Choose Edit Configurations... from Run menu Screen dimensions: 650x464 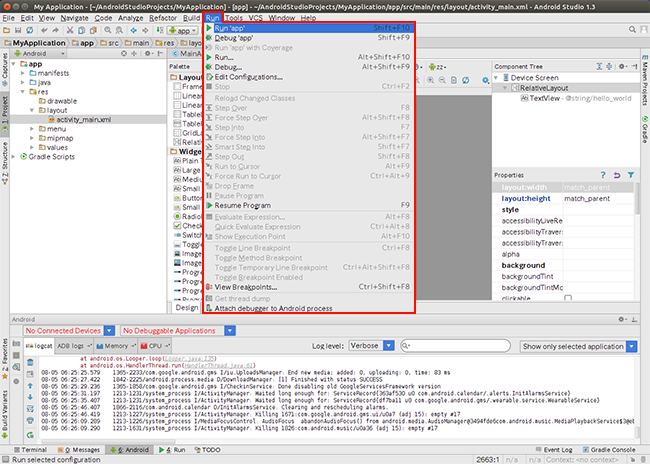[x=309, y=77]
